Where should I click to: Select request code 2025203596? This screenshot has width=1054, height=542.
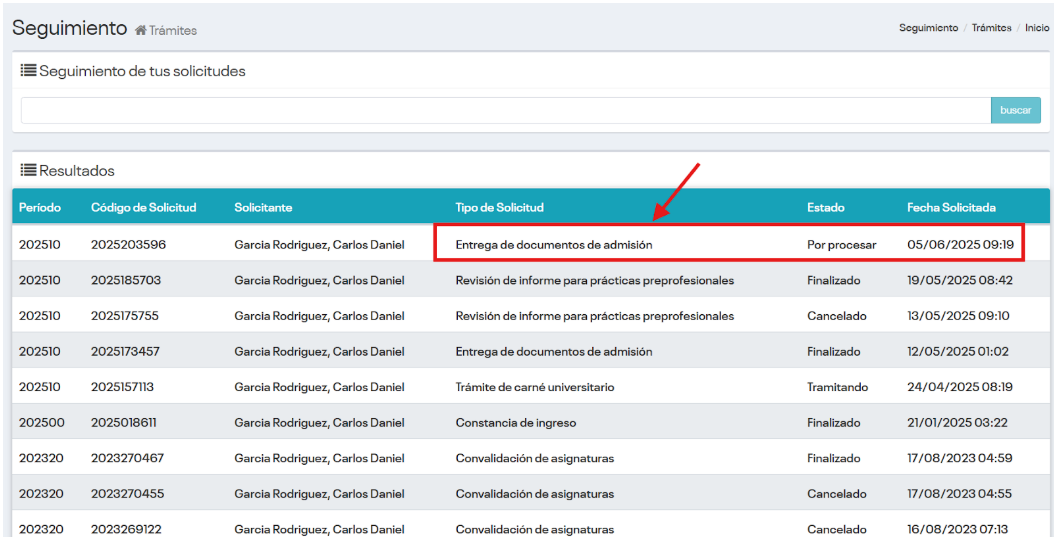point(128,244)
